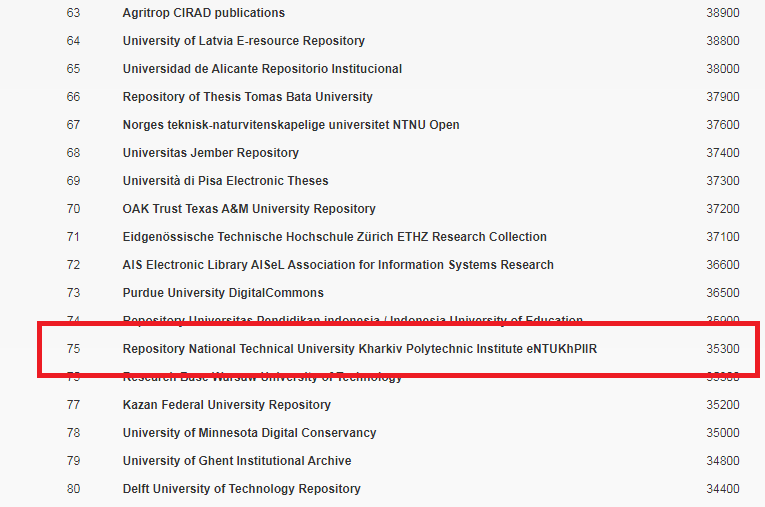Open Università di Pisa Electronic Theses

(225, 181)
